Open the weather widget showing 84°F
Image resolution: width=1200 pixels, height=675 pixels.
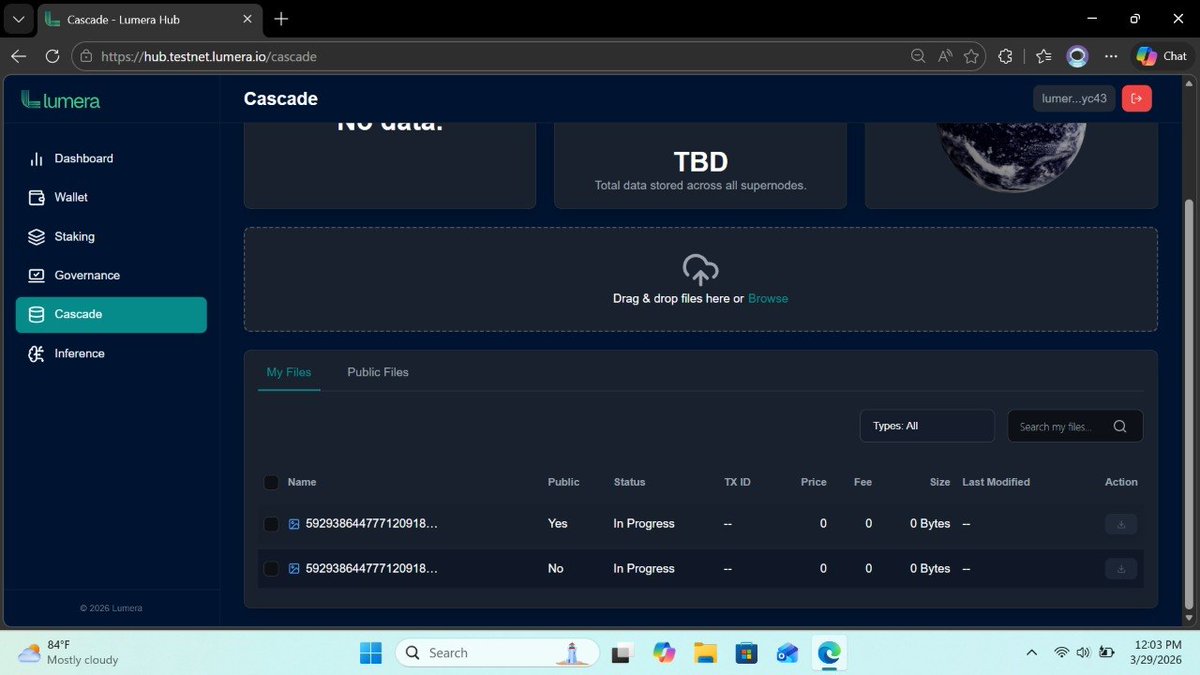coord(69,653)
